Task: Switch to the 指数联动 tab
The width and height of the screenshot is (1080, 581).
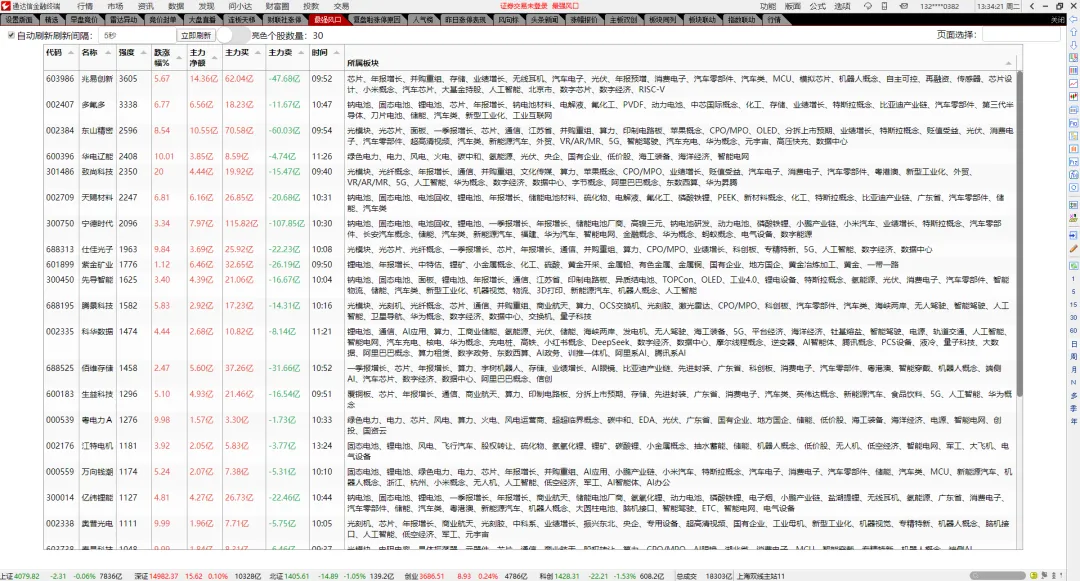Action: pos(741,20)
